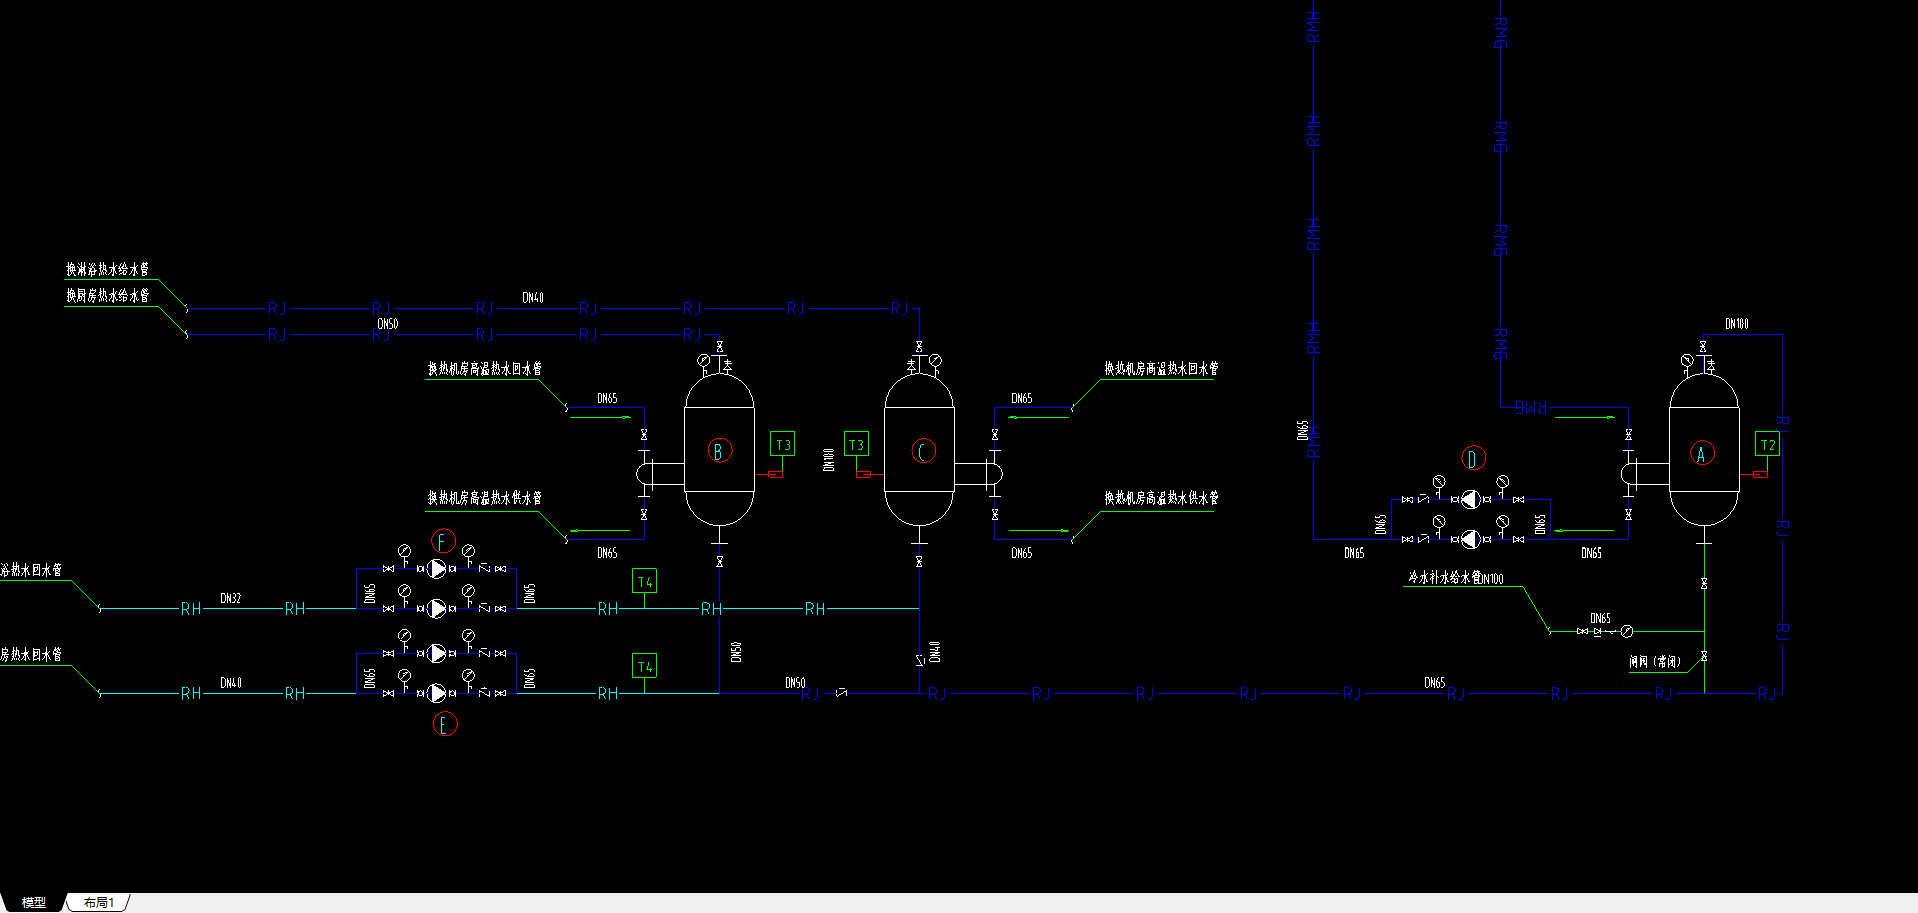Click the valve on drain pipe below tank B
Image resolution: width=1918 pixels, height=913 pixels.
[x=719, y=562]
